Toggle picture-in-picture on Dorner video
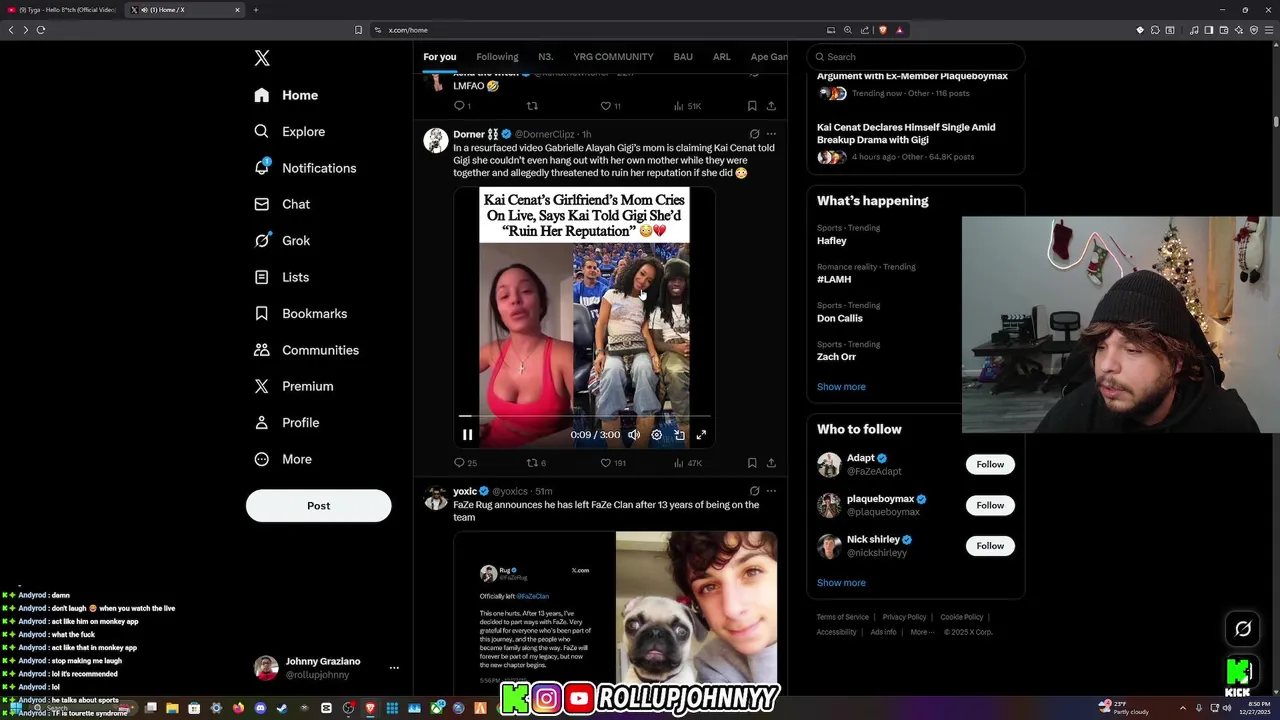Screen dimensions: 1280x720 click(679, 435)
